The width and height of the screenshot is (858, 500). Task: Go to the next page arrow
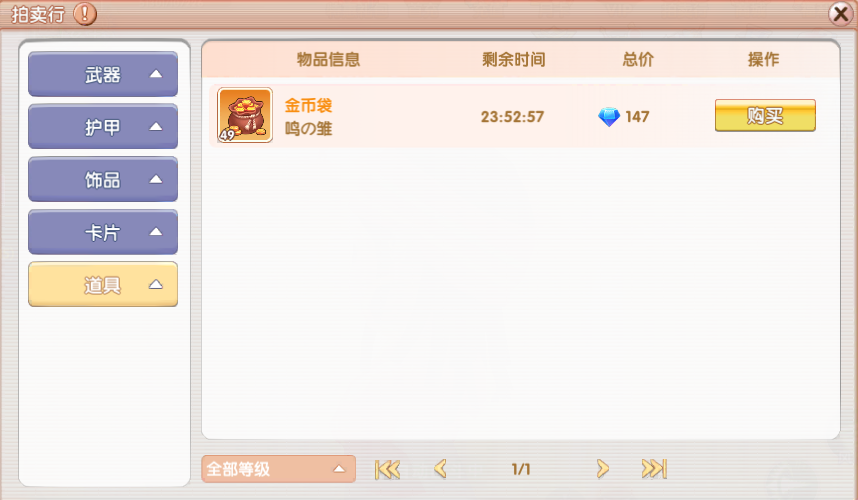coord(602,469)
